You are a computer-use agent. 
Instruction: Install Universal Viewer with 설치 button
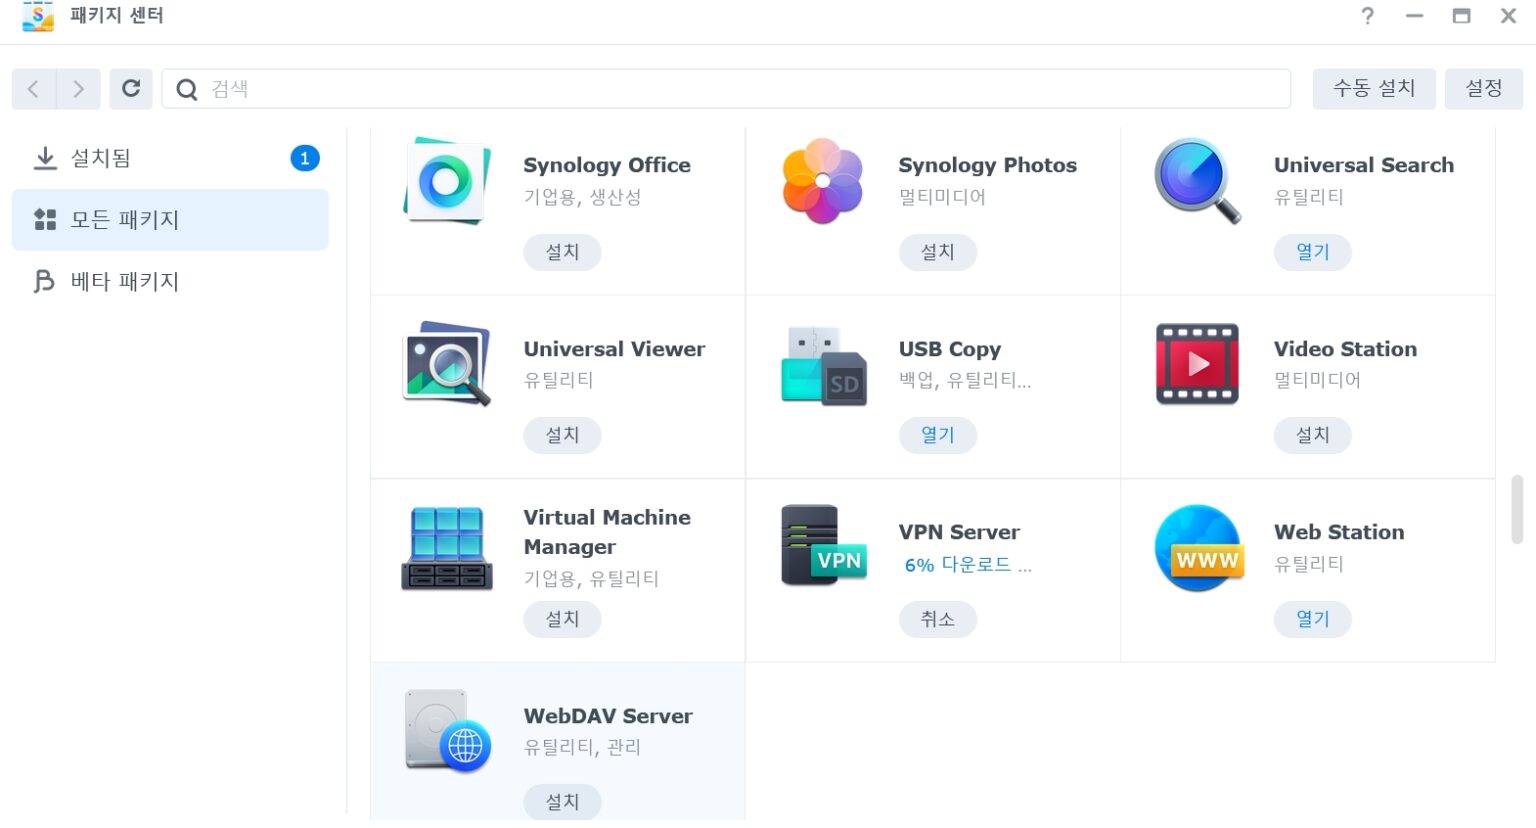point(563,435)
